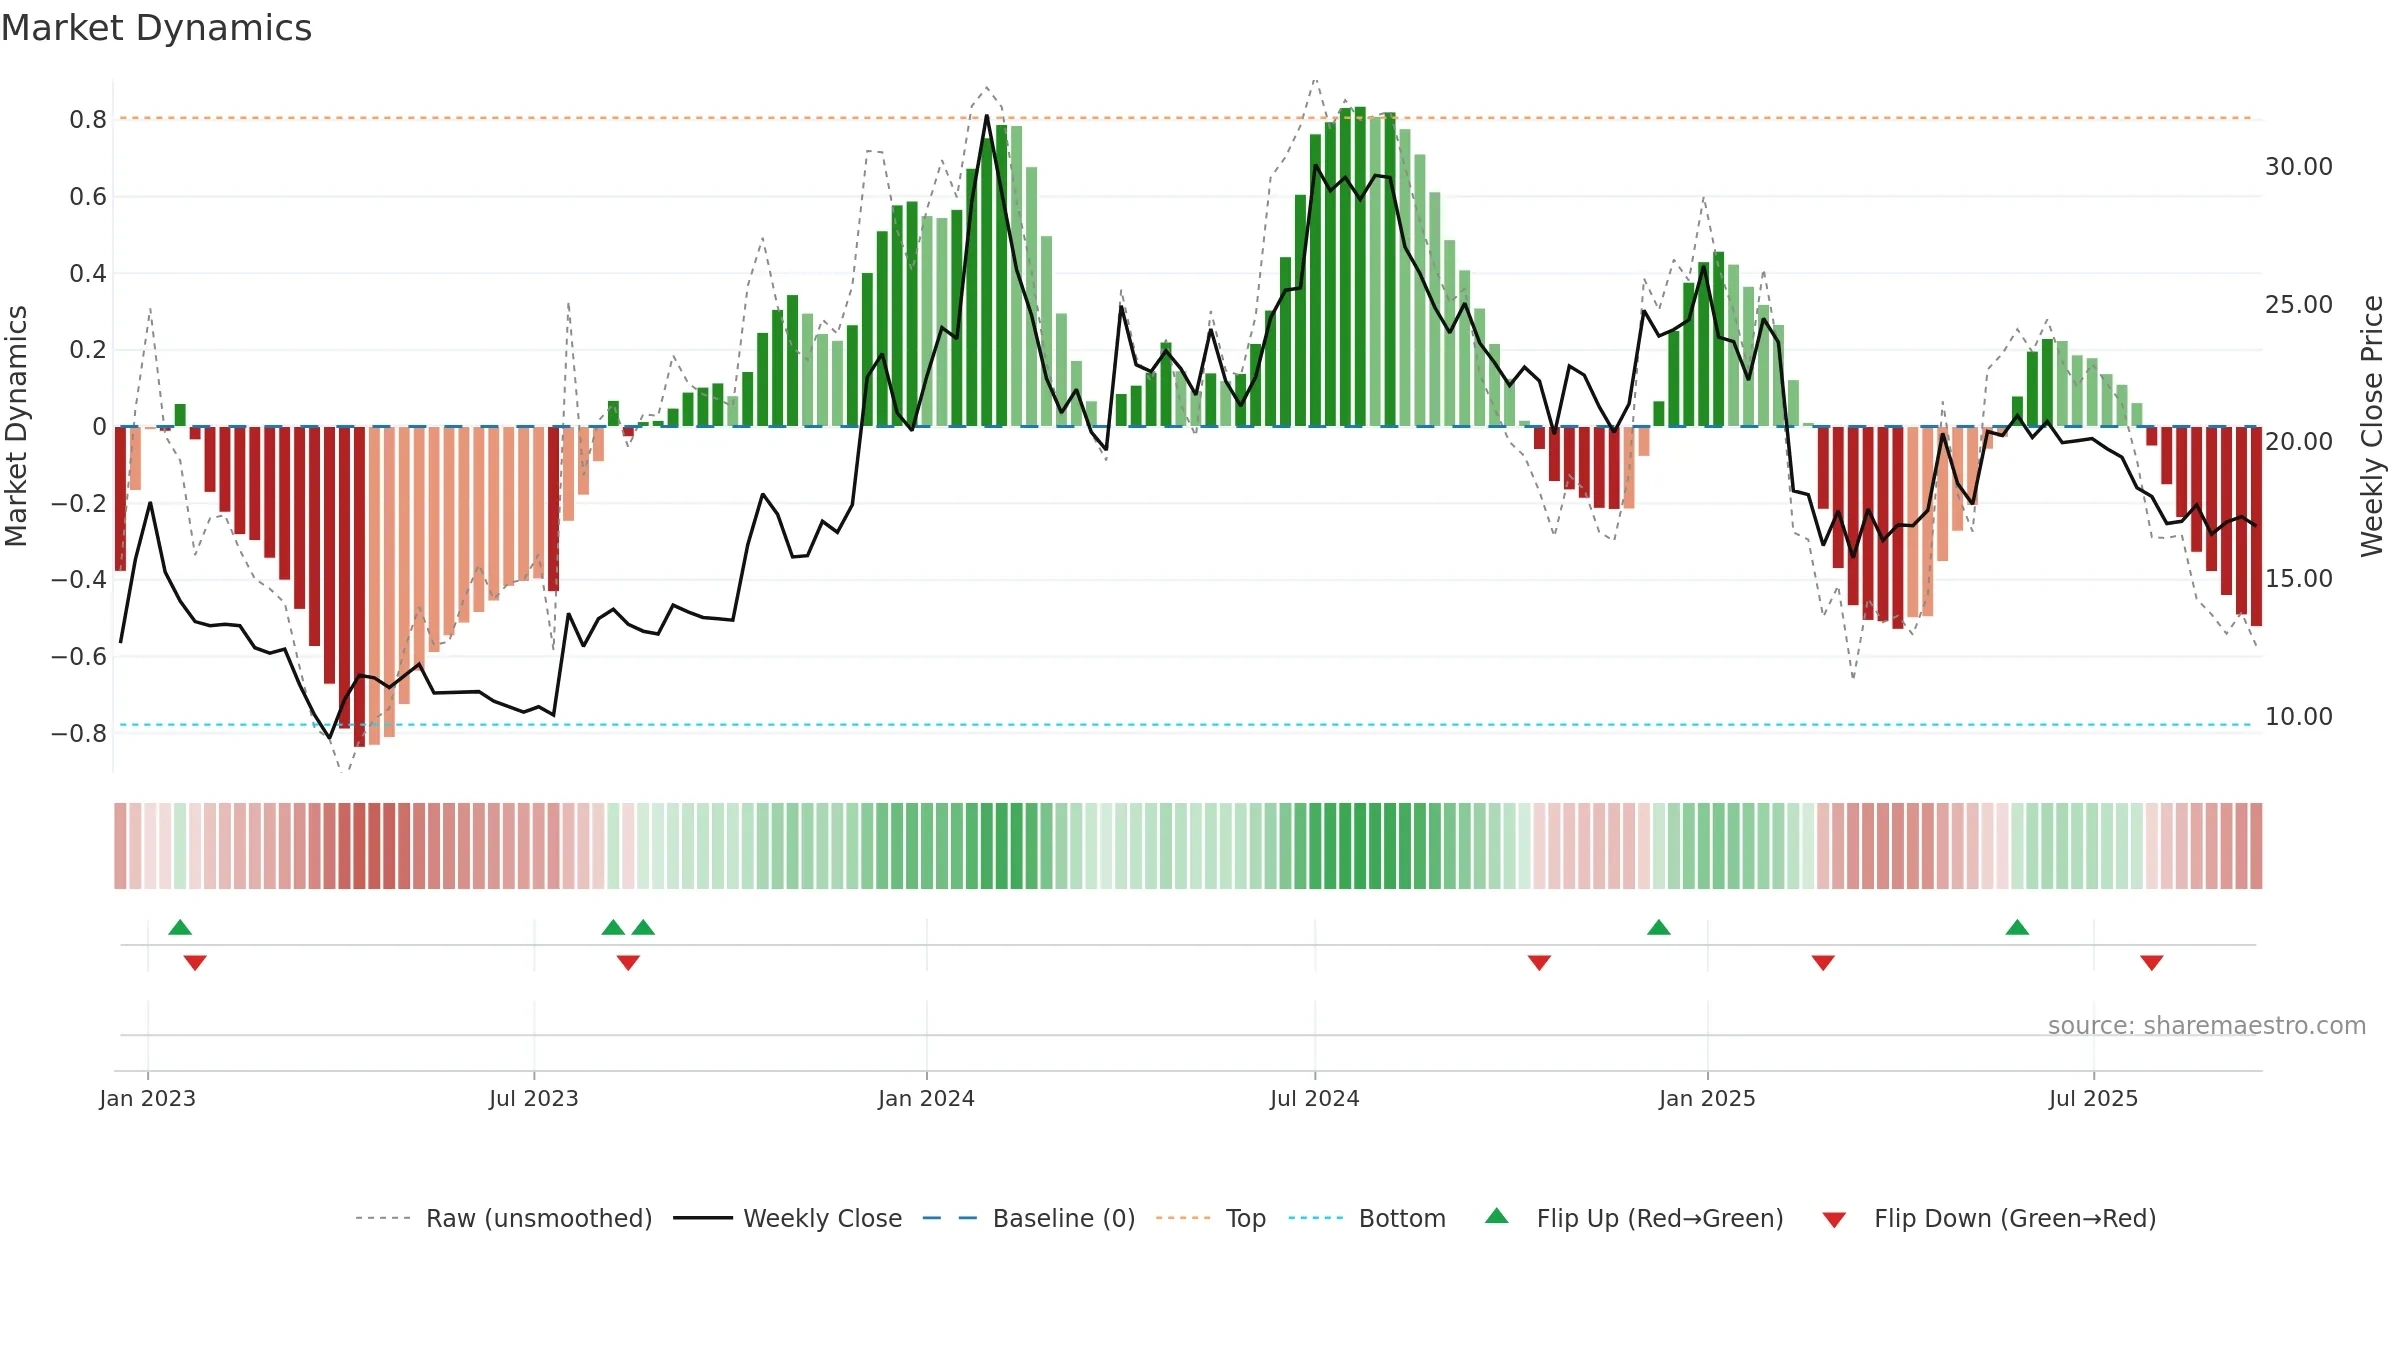2400x1350 pixels.
Task: Click the 15.00 price tick label
Action: coord(2299,579)
